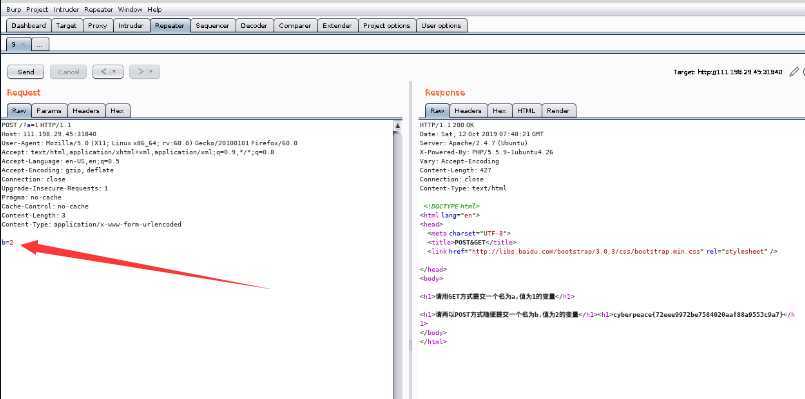Click the request Content-Type header line

pos(91,224)
